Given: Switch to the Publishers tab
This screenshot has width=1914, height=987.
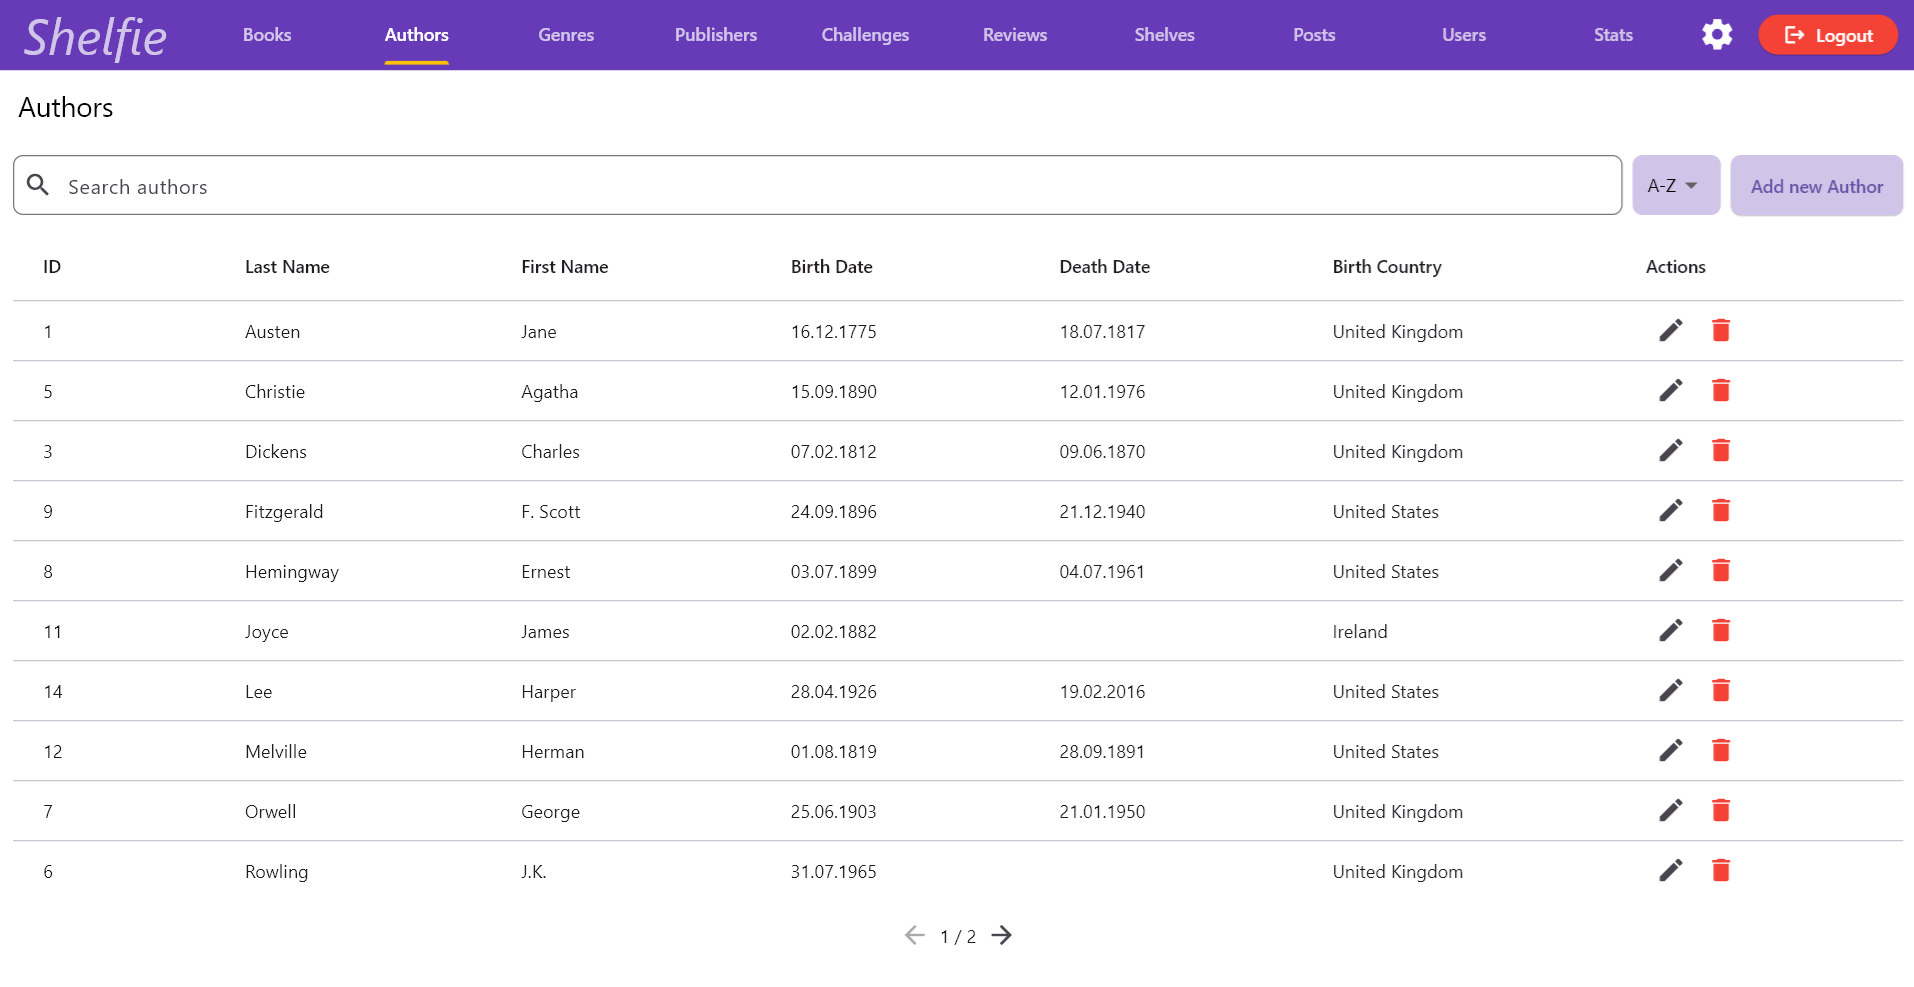Looking at the screenshot, I should (716, 35).
